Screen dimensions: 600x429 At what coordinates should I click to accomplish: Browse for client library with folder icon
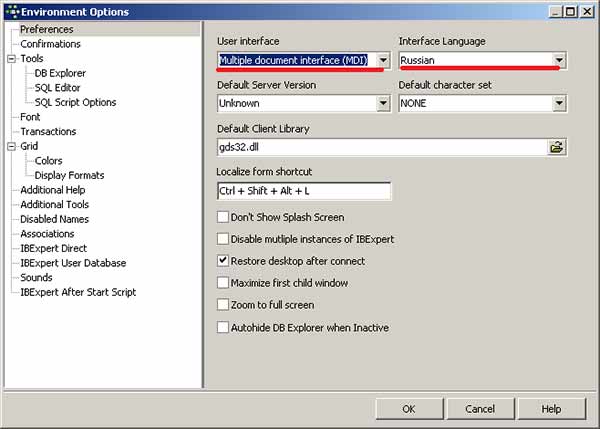click(x=556, y=147)
